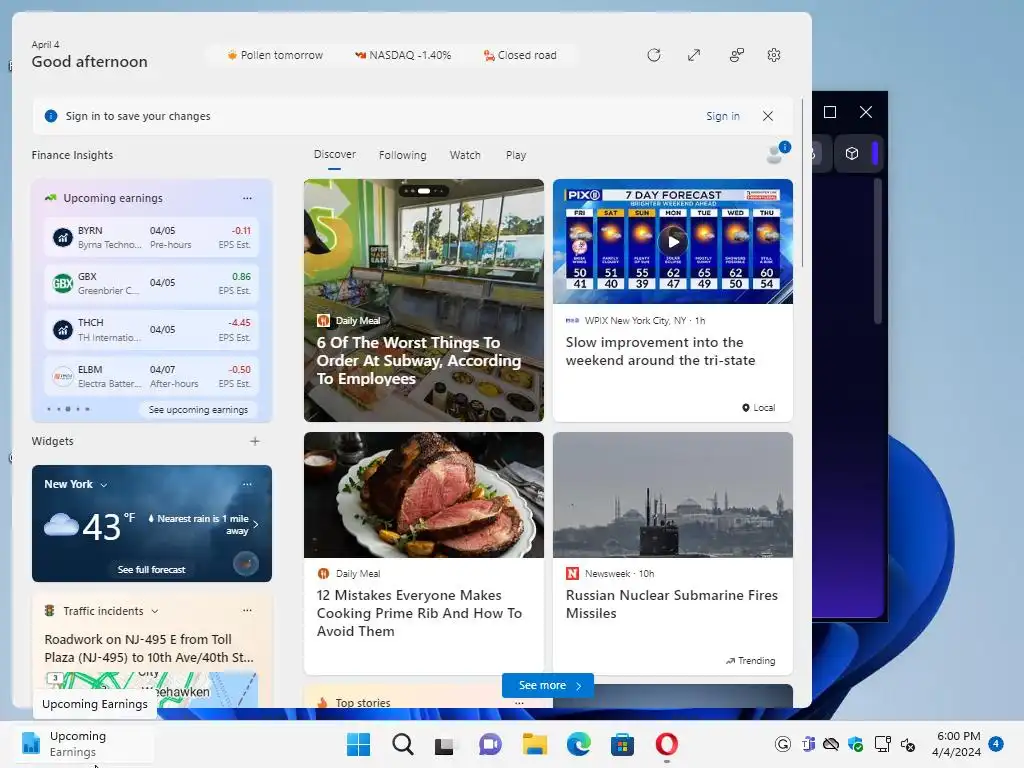This screenshot has height=768, width=1024.
Task: Click Daily Meal source on Prime Rib card
Action: (x=349, y=573)
